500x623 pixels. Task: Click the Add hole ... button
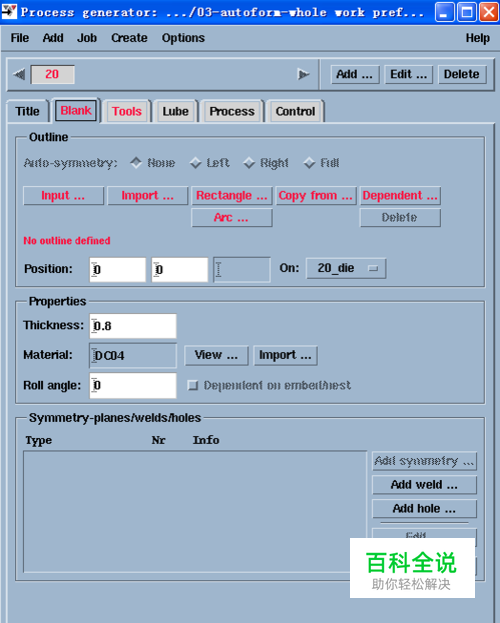coord(424,509)
